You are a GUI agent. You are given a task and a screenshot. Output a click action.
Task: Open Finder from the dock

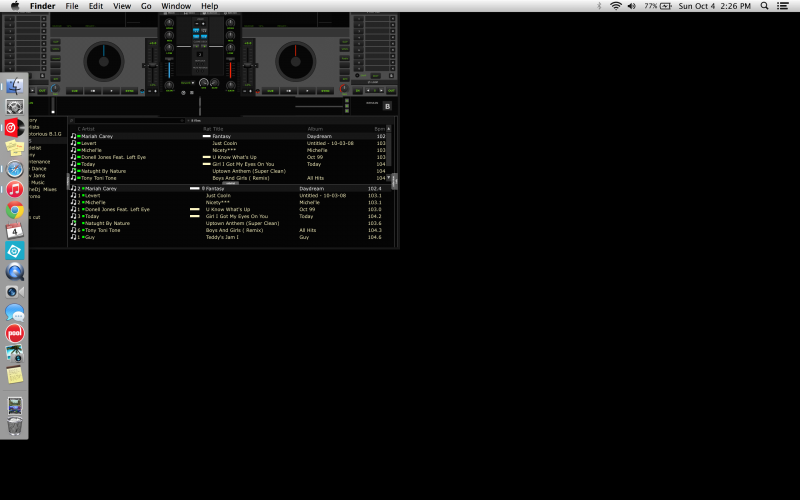point(14,86)
